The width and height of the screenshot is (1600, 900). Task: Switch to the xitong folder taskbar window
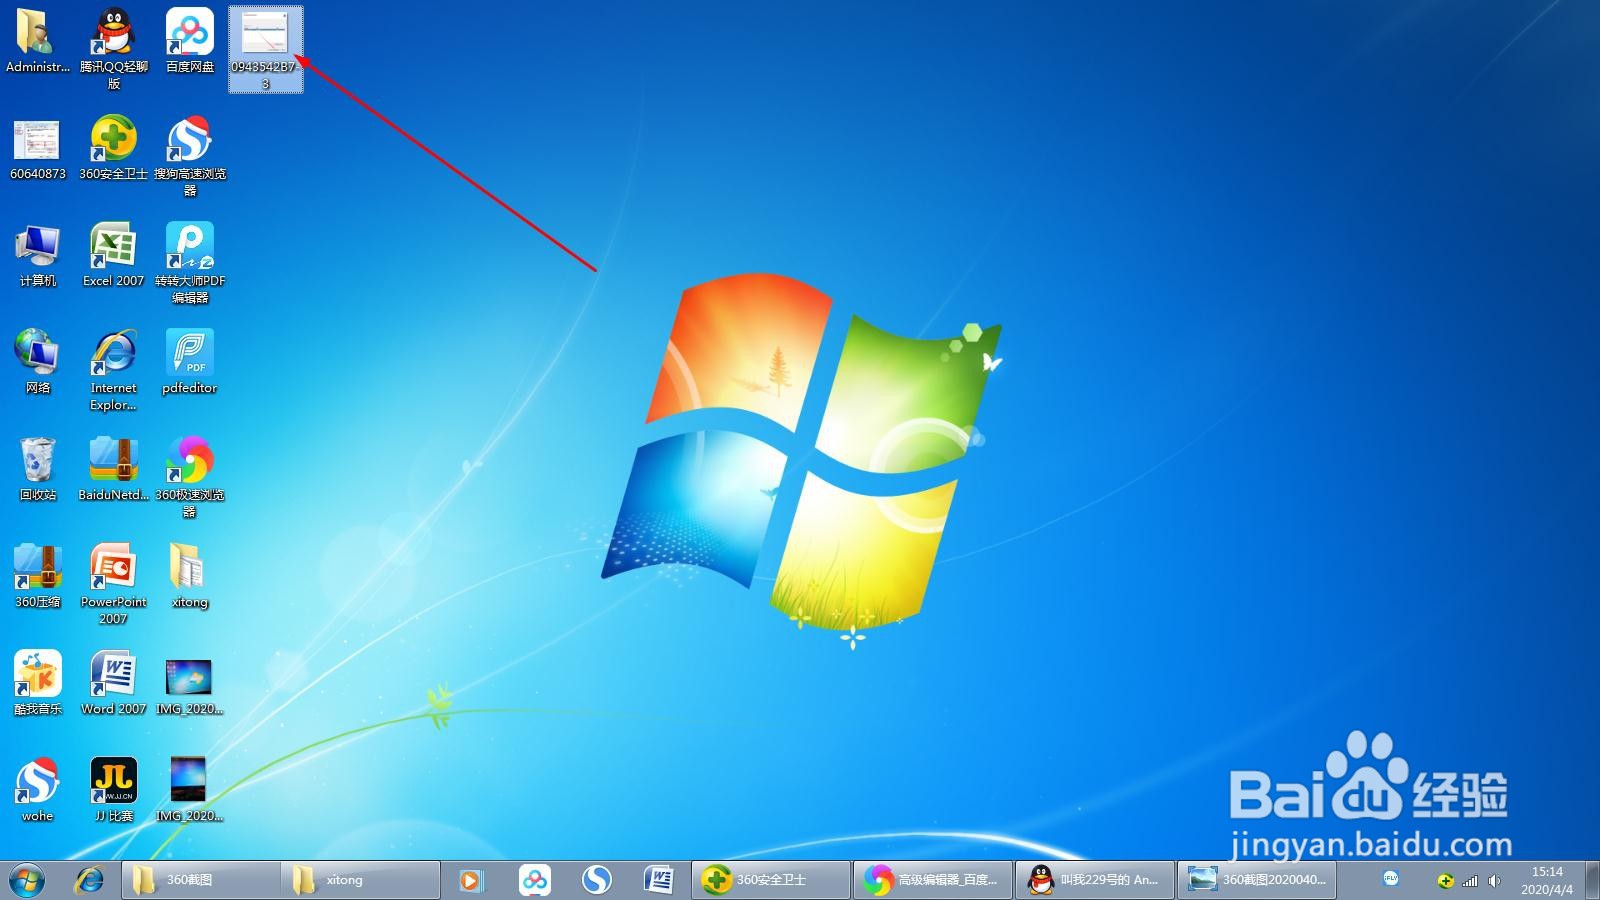[x=360, y=880]
